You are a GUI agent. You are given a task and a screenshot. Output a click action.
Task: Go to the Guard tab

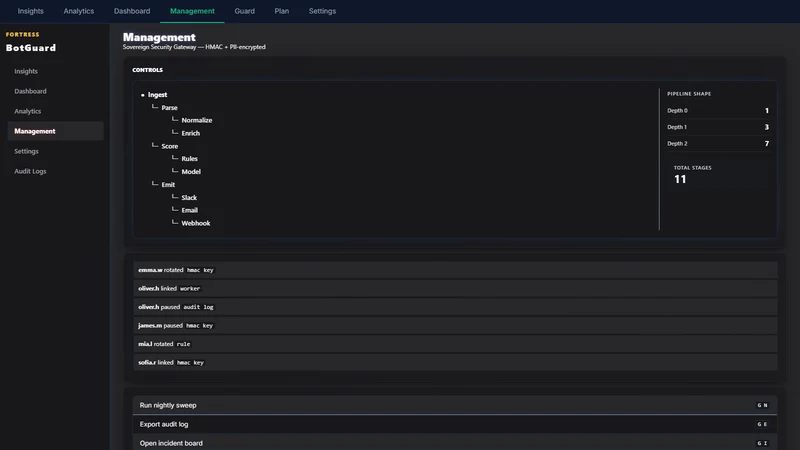point(244,11)
